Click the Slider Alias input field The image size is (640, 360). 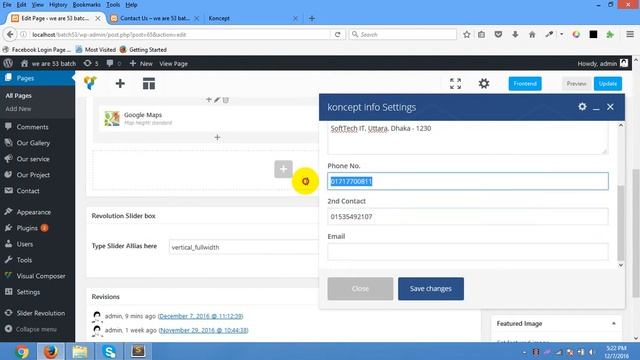(x=244, y=247)
